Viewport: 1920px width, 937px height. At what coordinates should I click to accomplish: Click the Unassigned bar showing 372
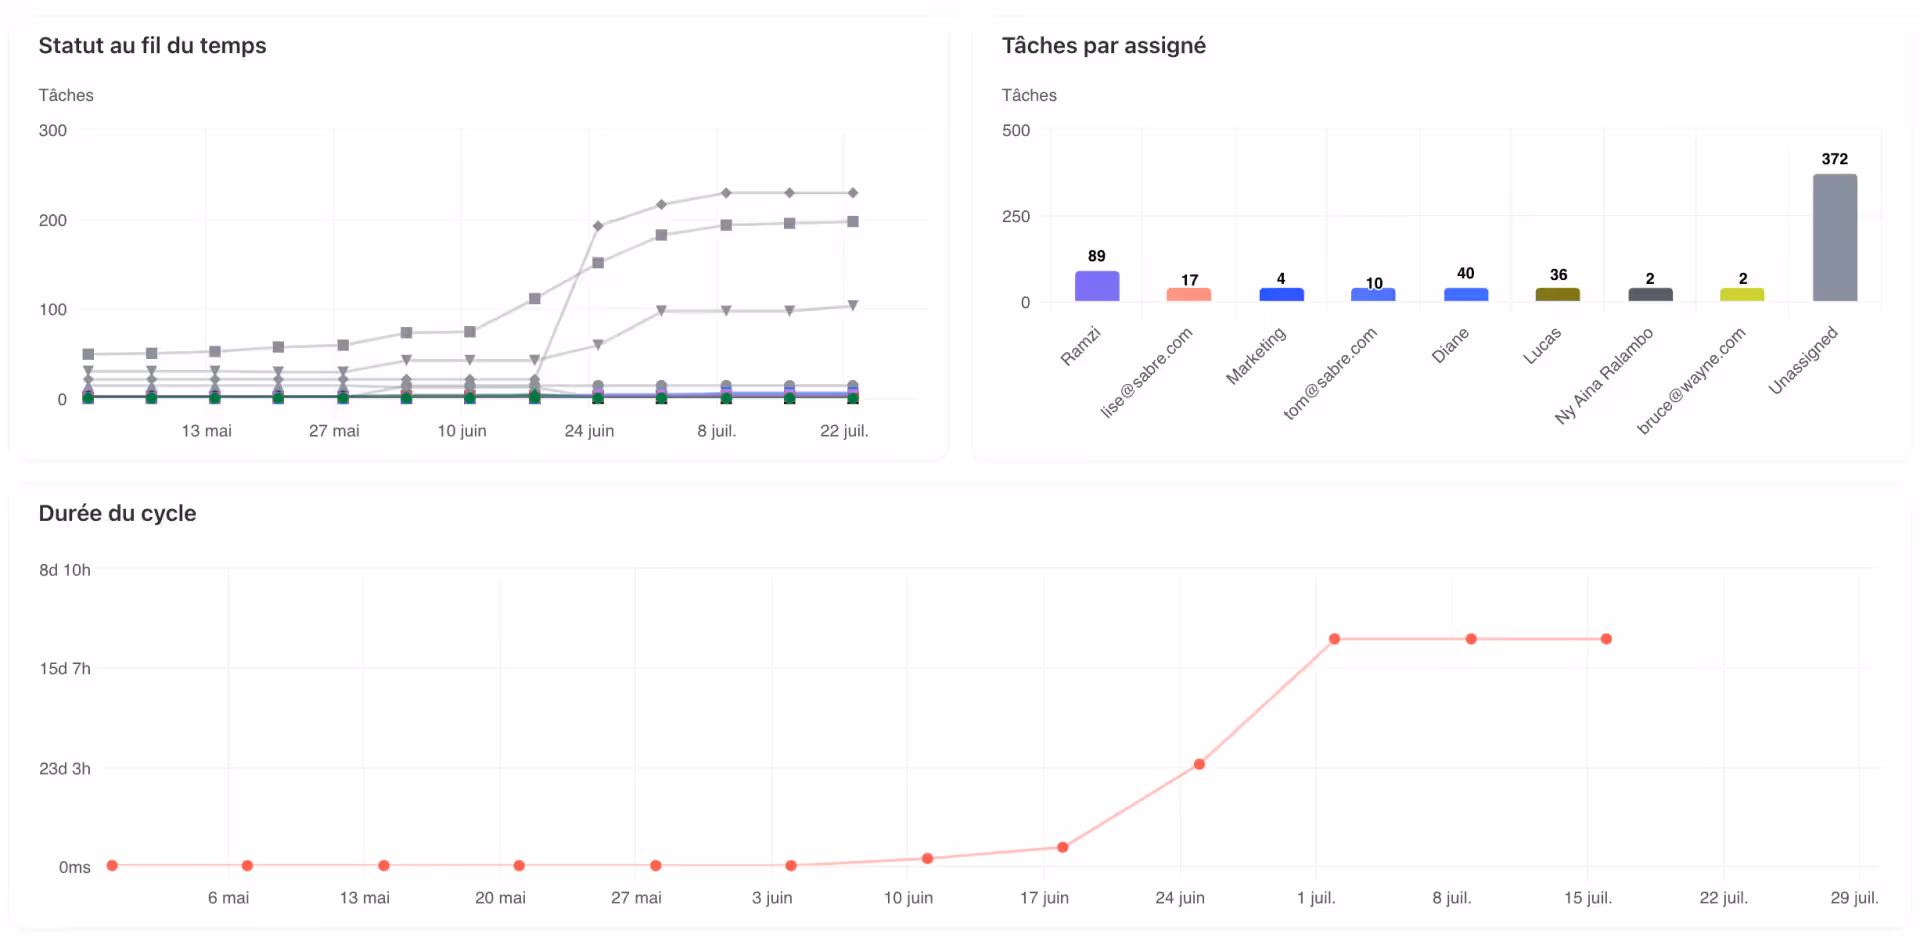coord(1834,238)
